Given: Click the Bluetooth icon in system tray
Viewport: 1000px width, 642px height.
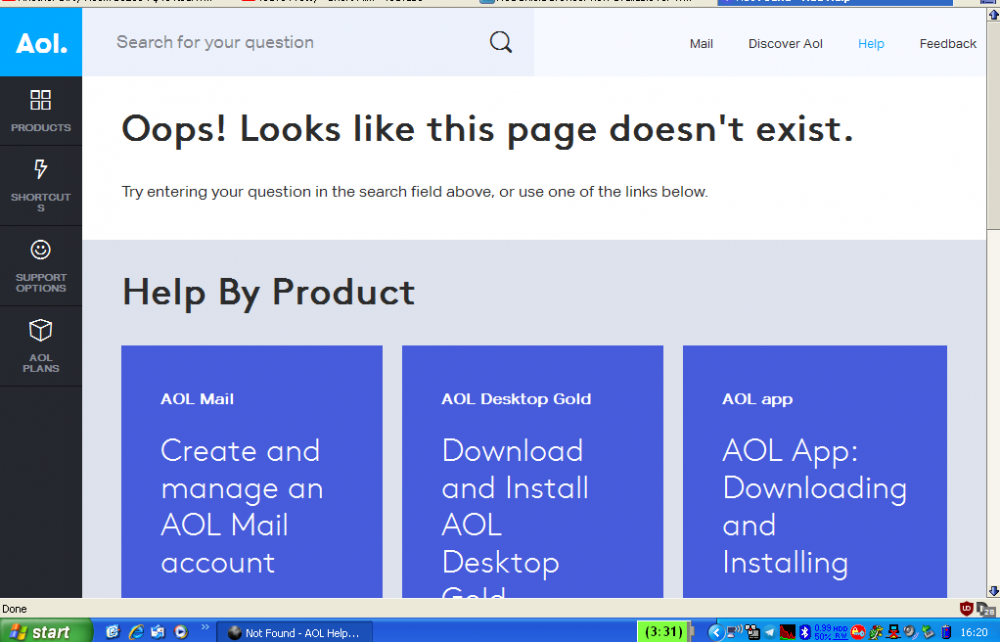Looking at the screenshot, I should pos(805,632).
